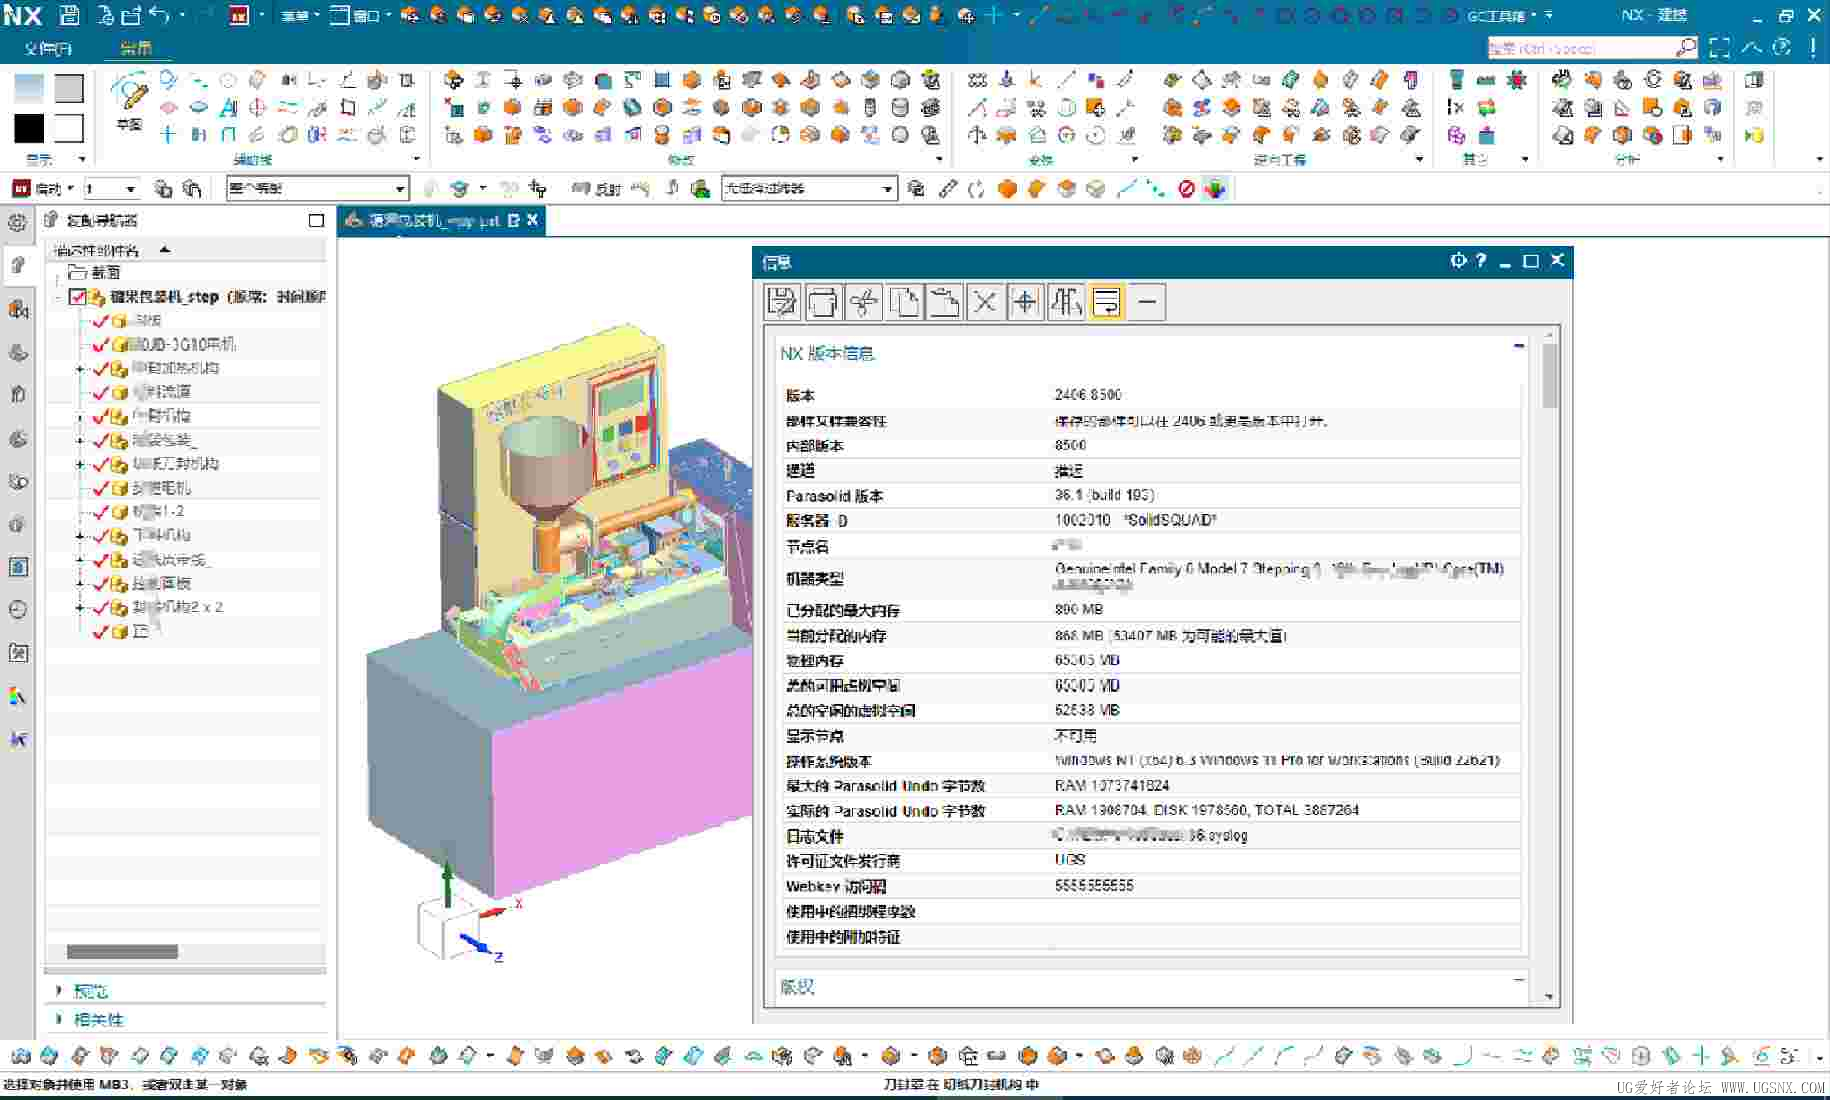The width and height of the screenshot is (1830, 1100).
Task: Click the red prohibited-circle icon in selection bar
Action: click(x=1186, y=188)
